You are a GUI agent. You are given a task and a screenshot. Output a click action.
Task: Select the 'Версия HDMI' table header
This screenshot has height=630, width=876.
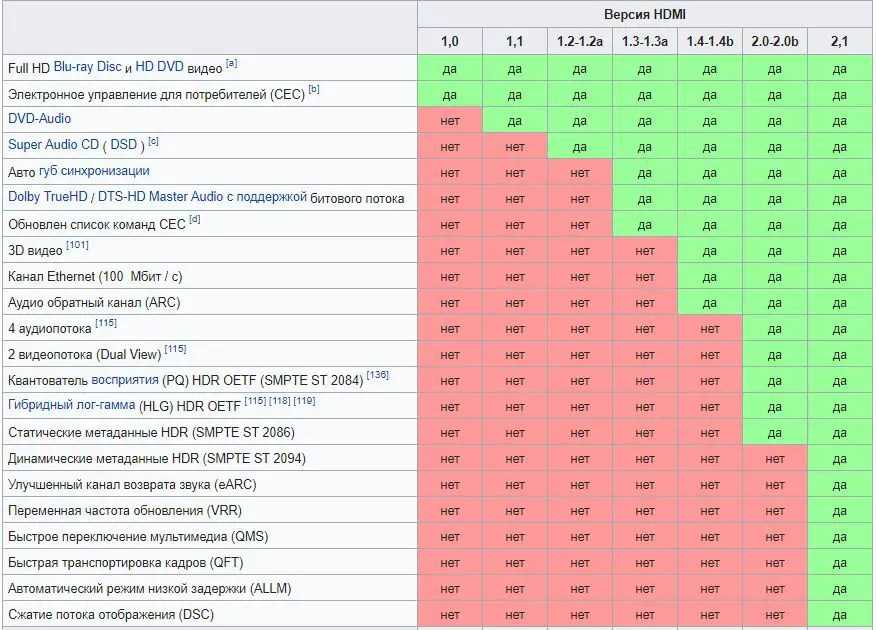[644, 15]
